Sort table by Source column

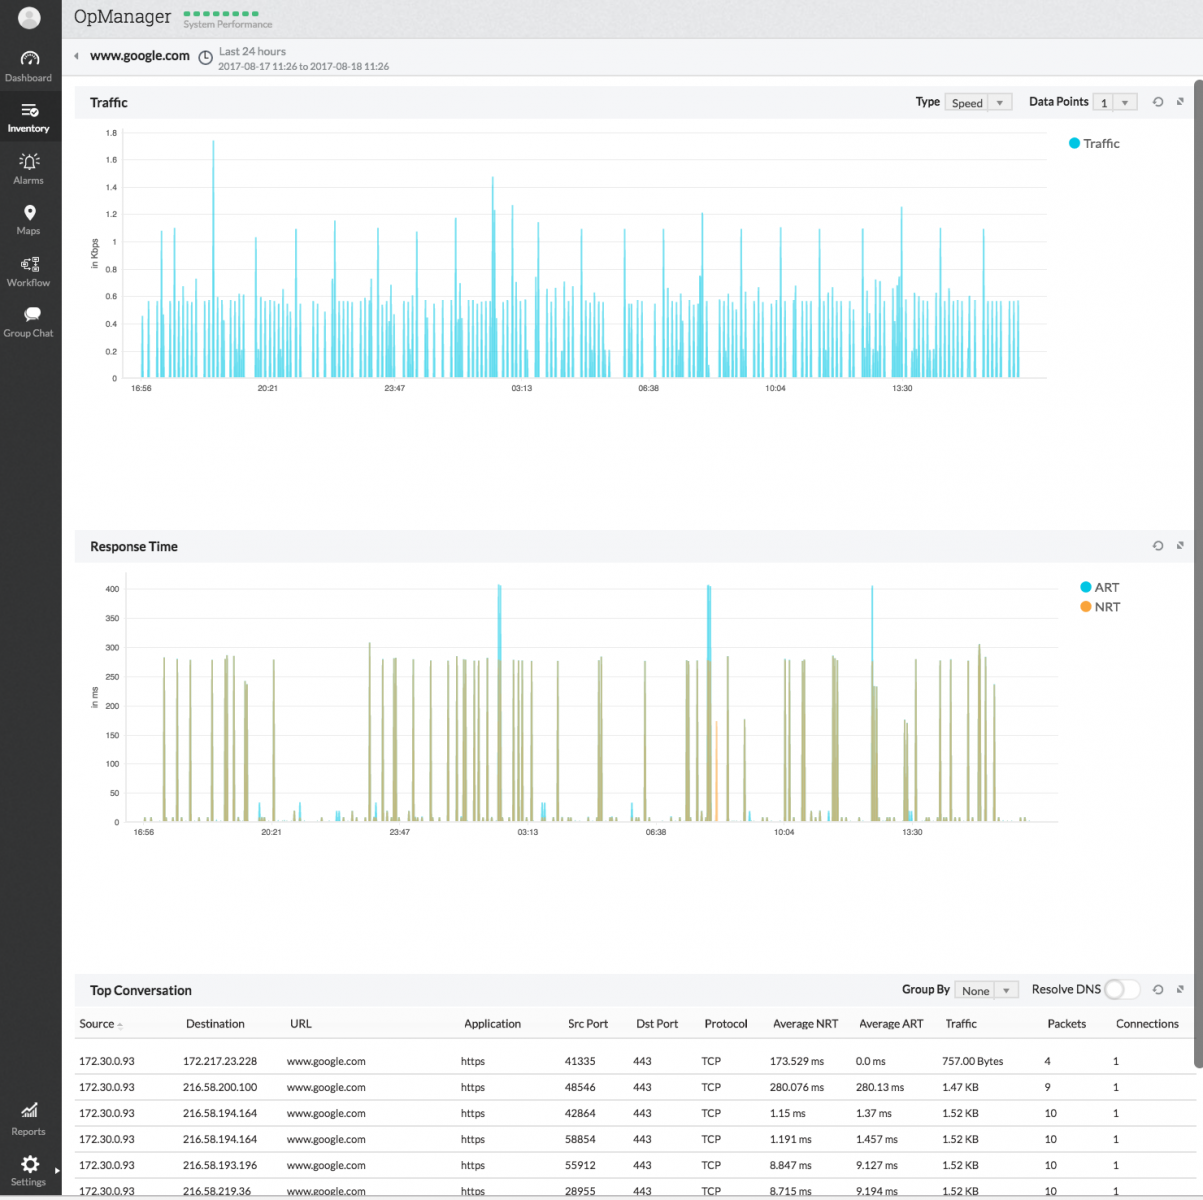pyautogui.click(x=97, y=1024)
